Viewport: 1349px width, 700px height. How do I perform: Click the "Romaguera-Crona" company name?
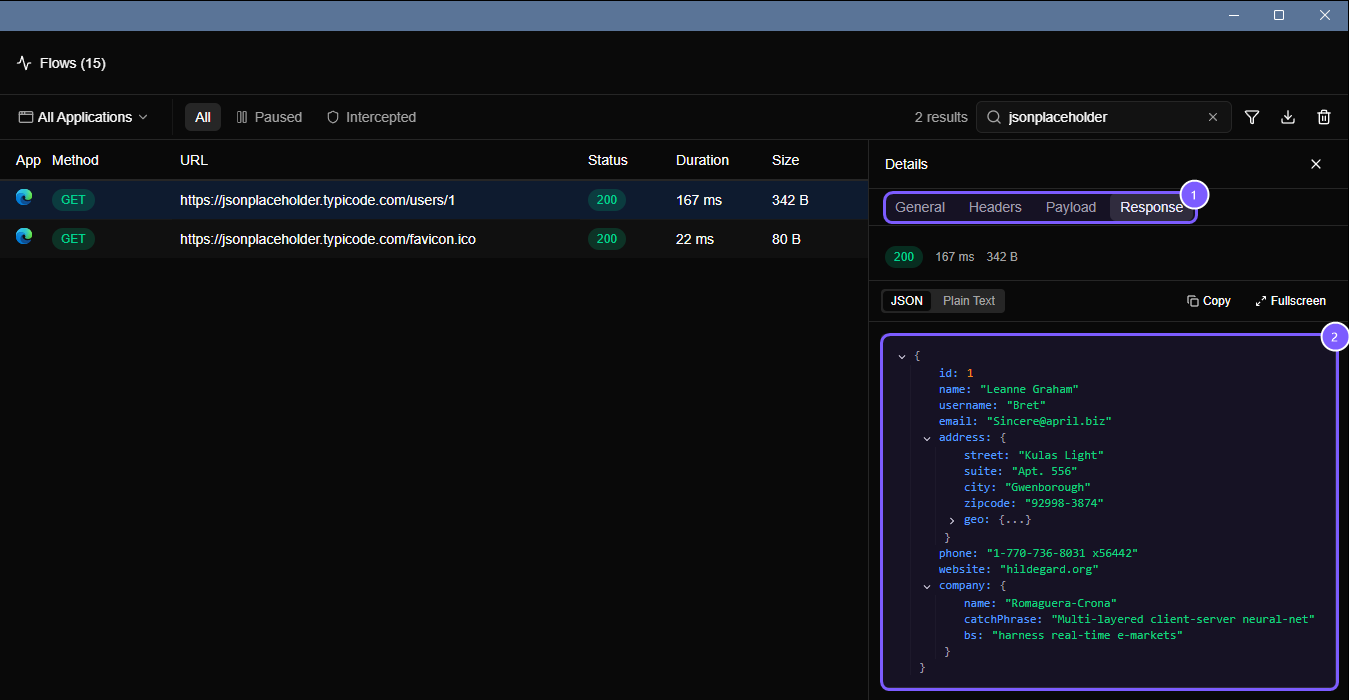pos(1060,603)
